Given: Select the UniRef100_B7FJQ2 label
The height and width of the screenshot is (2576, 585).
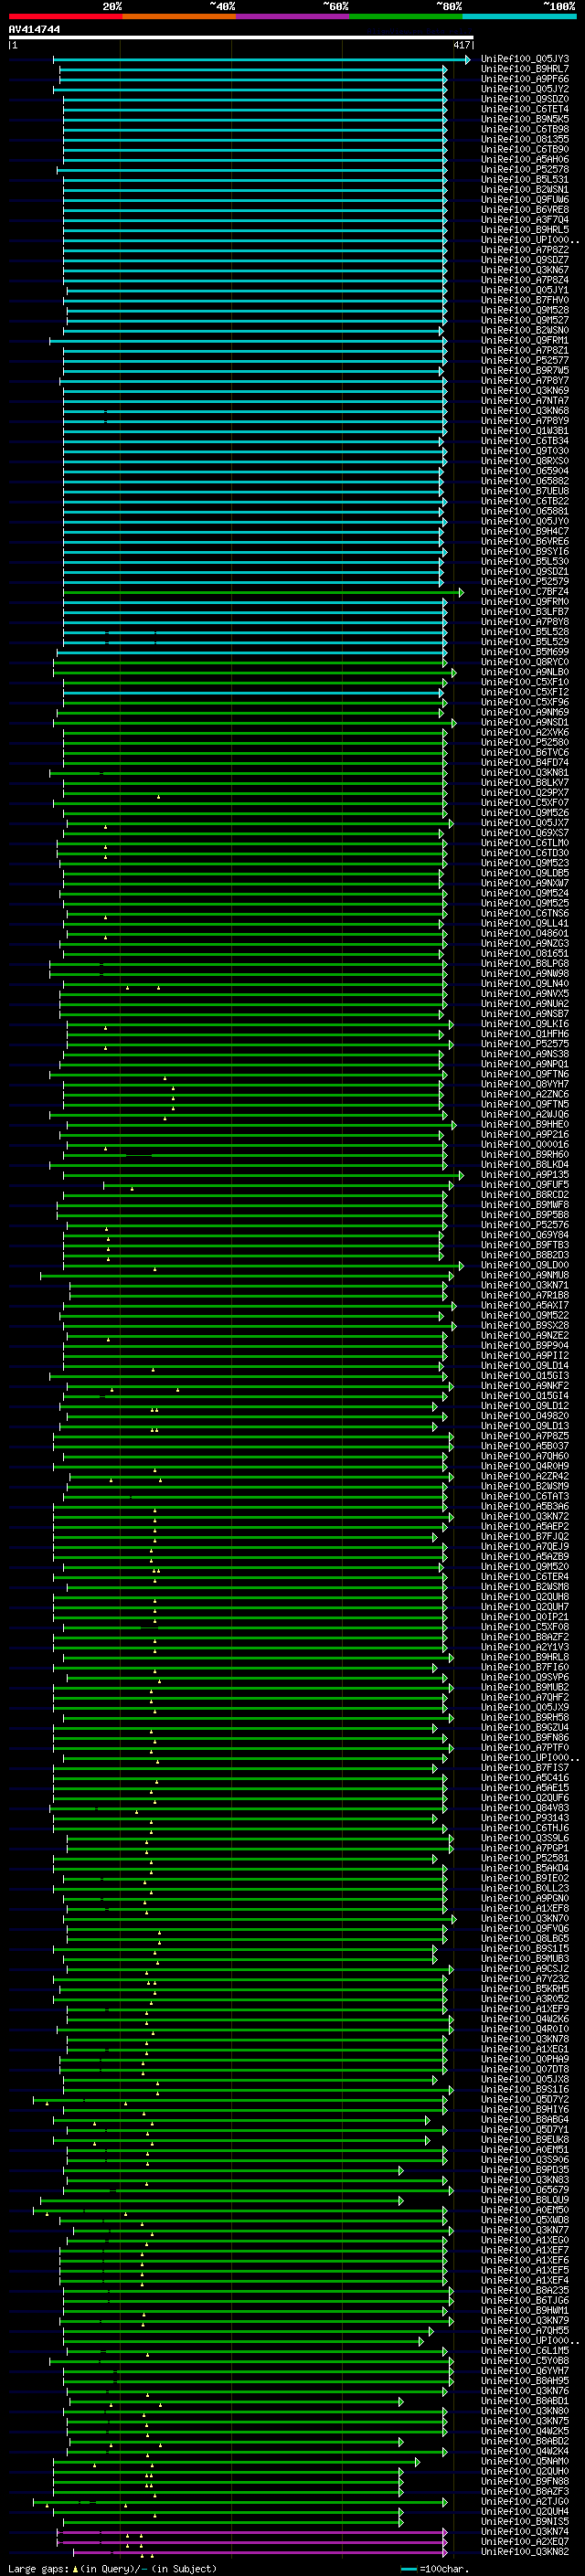Looking at the screenshot, I should [x=524, y=1537].
